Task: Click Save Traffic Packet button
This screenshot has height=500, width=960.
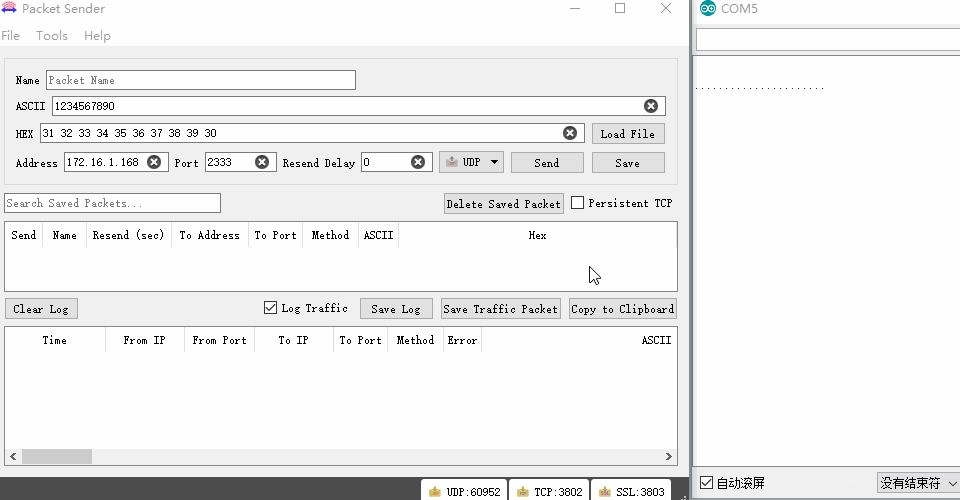Action: coord(501,309)
